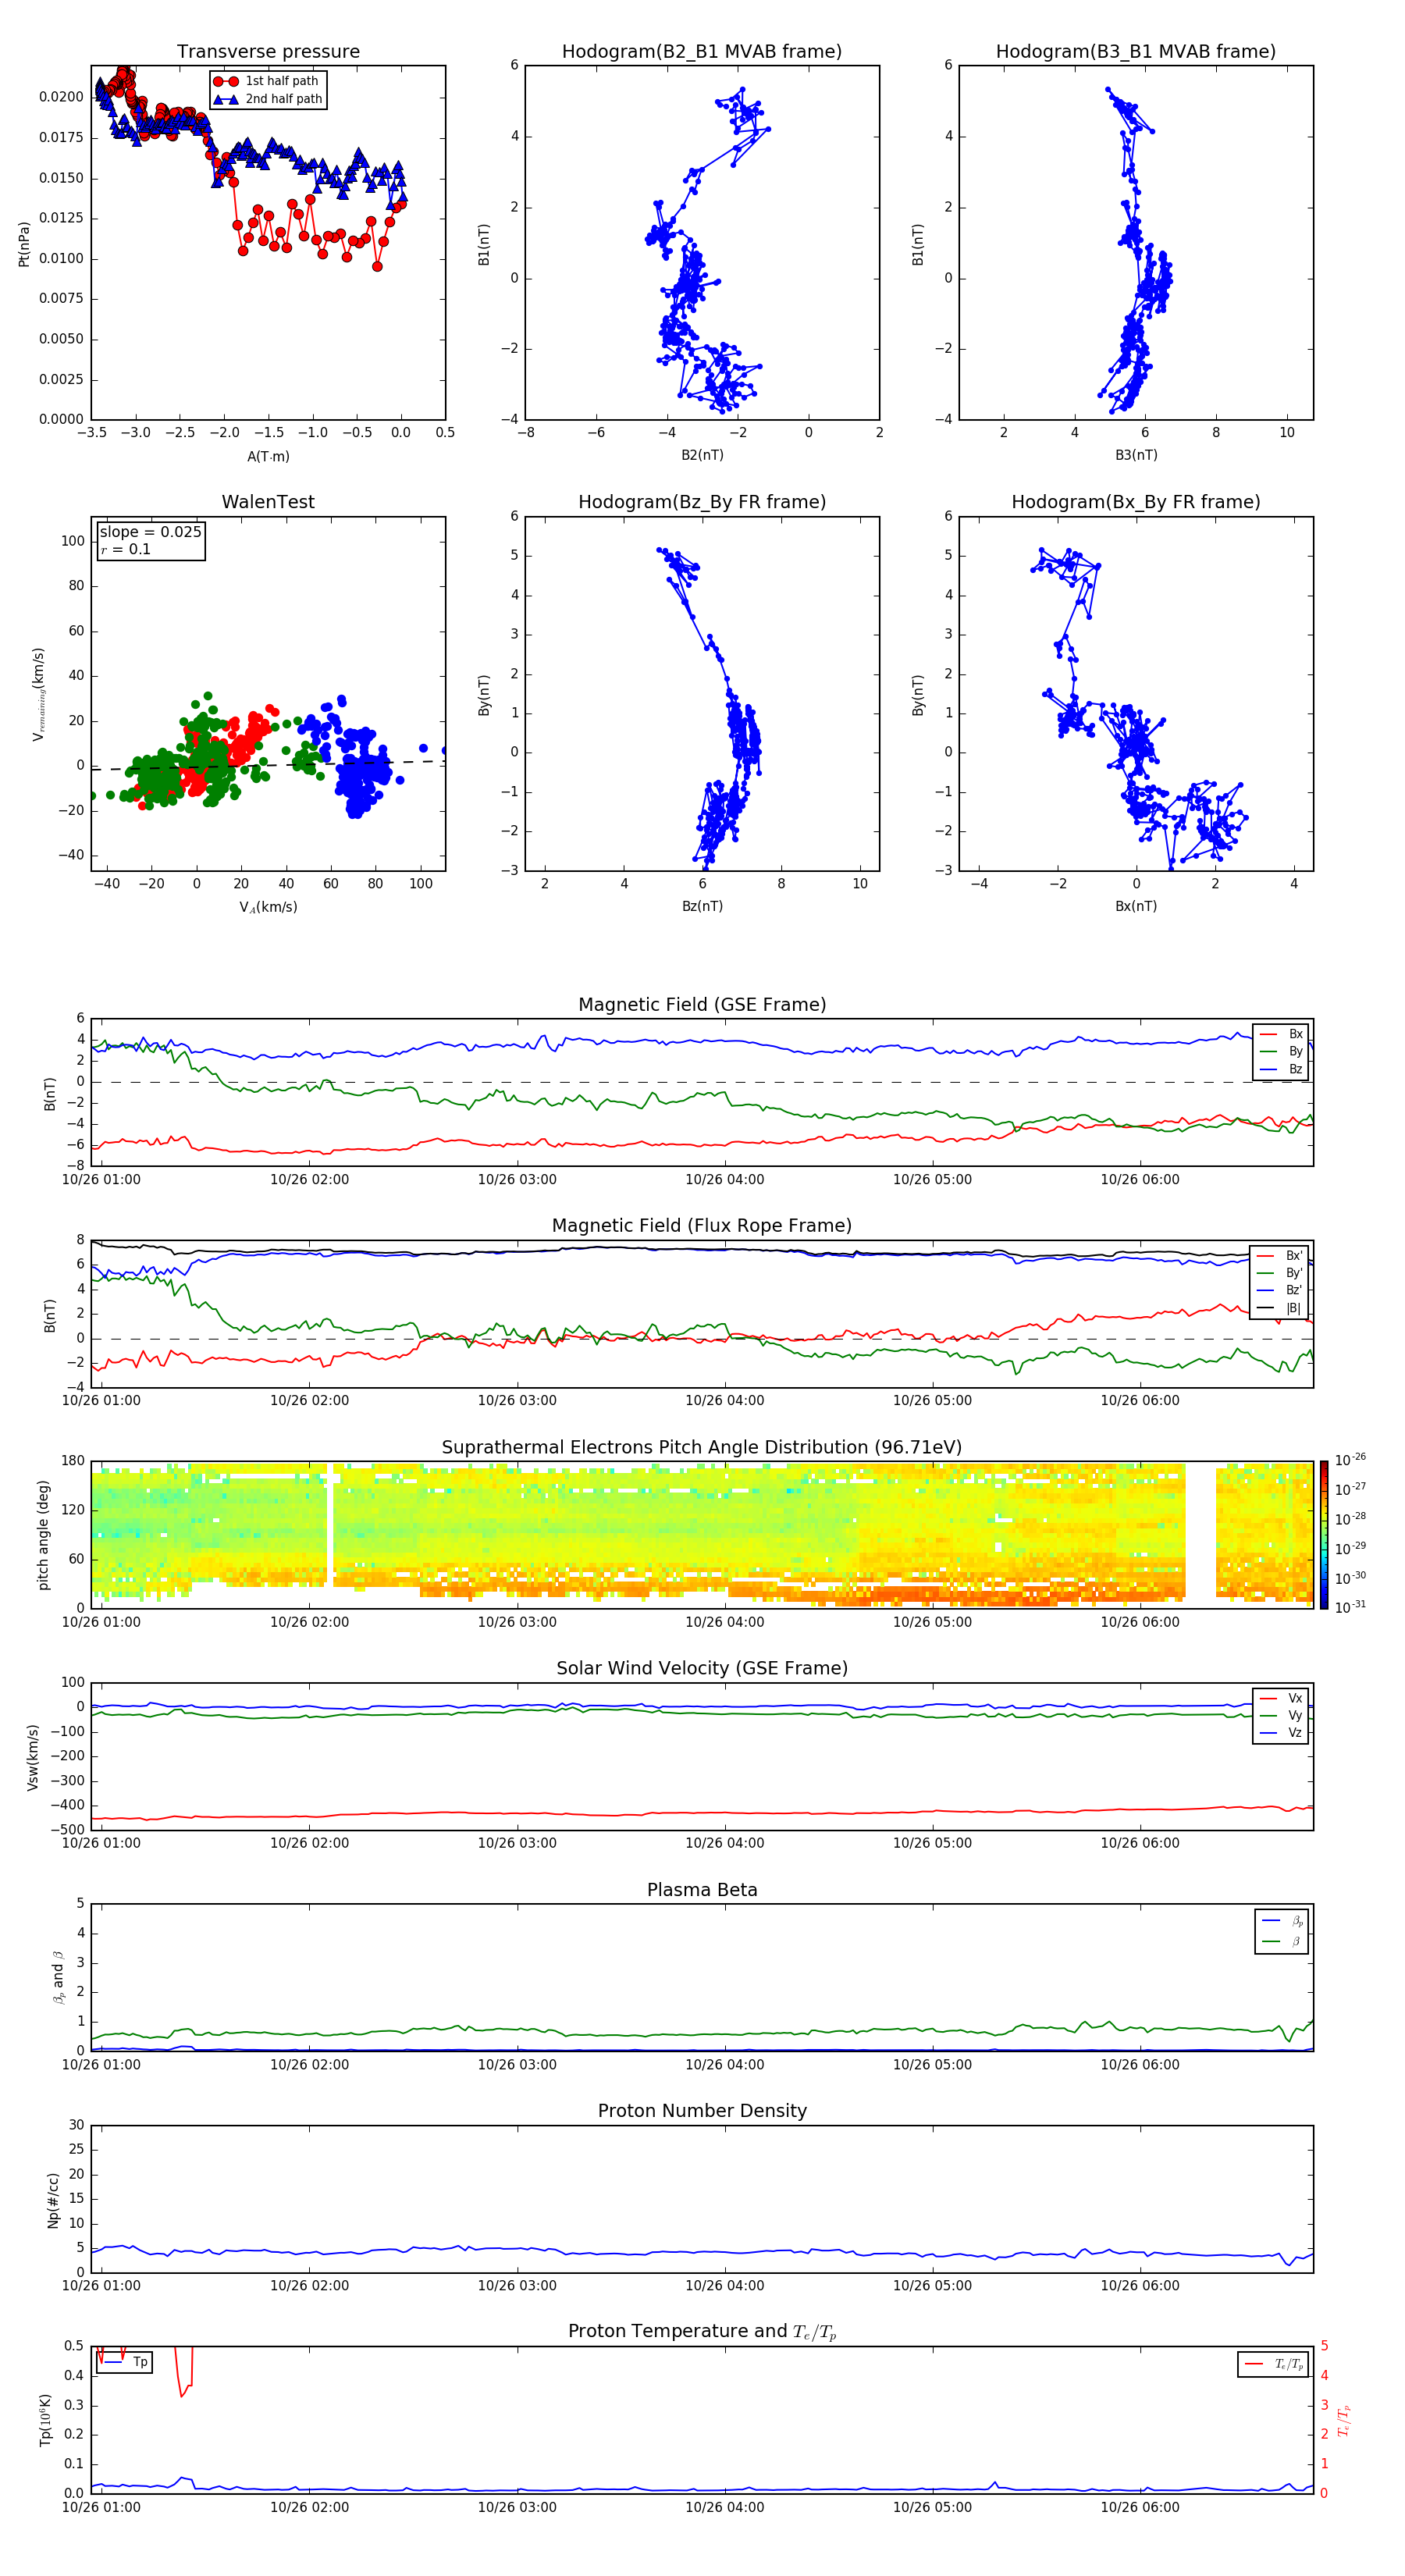This screenshot has height=2576, width=1405.
Task: Click the 'Transverse pressure' plot title
Action: (x=268, y=52)
